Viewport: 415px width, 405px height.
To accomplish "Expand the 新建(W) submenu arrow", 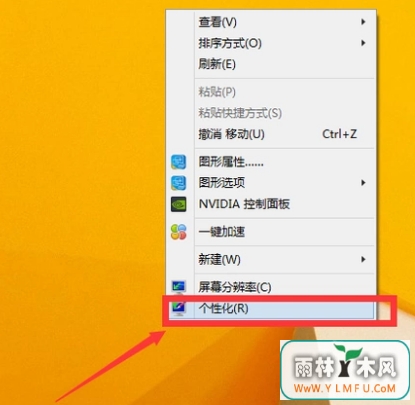I will [x=363, y=259].
